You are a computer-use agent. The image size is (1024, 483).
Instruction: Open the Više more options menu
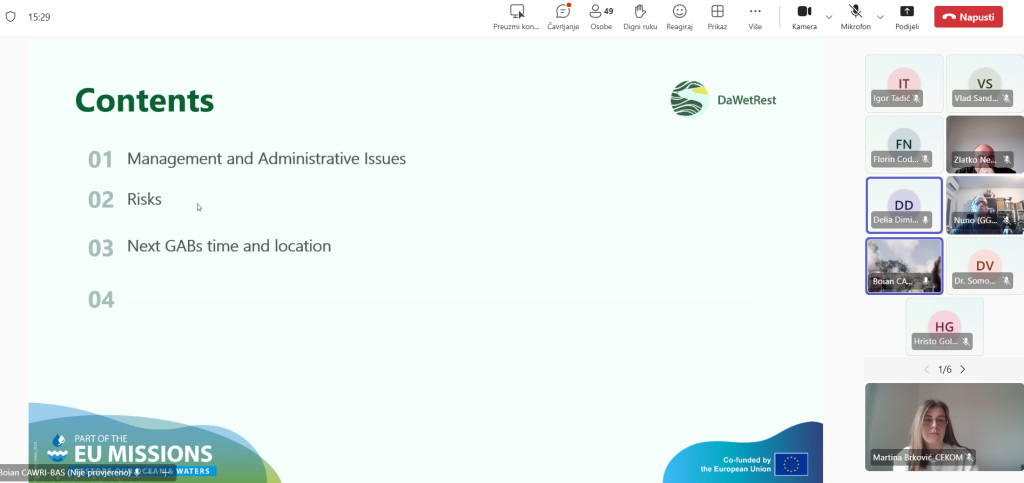coord(755,12)
